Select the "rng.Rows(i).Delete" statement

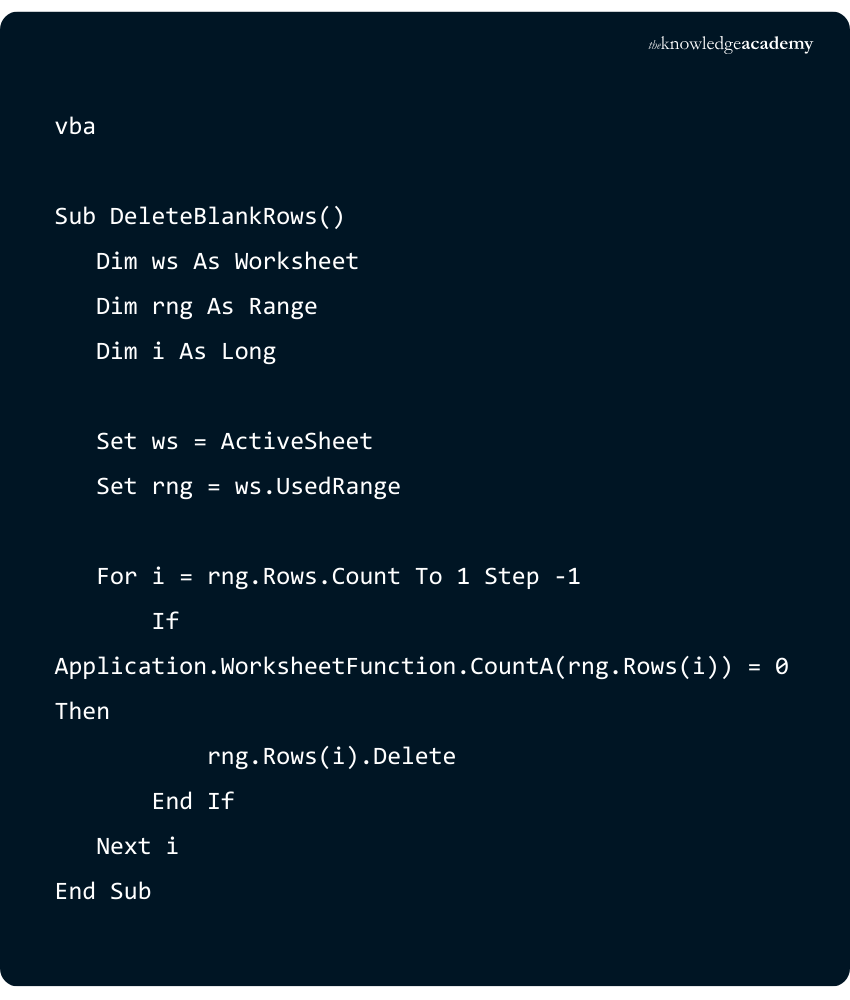point(331,757)
